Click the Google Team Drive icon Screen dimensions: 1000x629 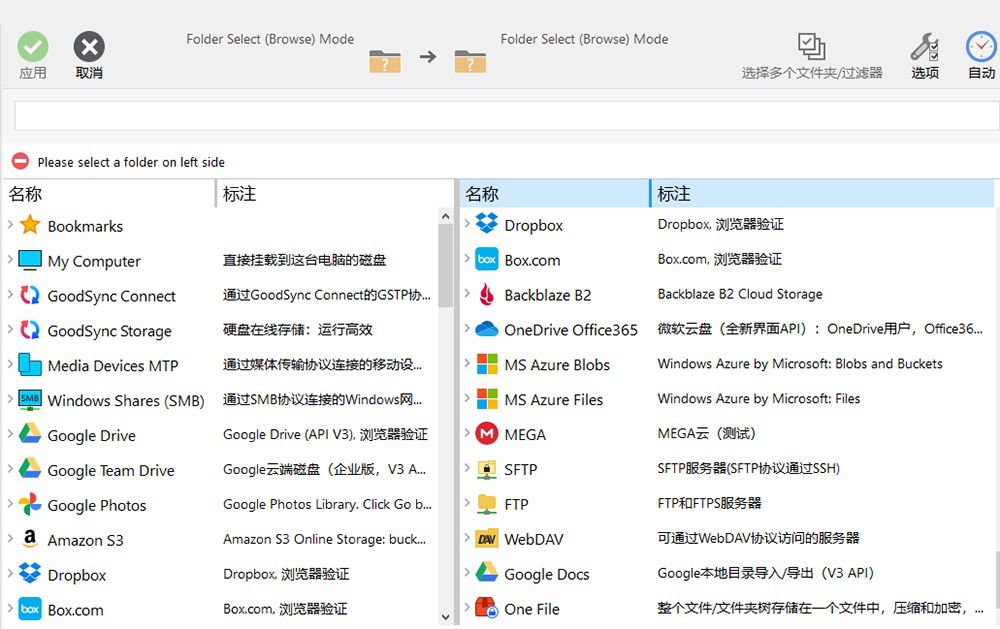tap(30, 469)
